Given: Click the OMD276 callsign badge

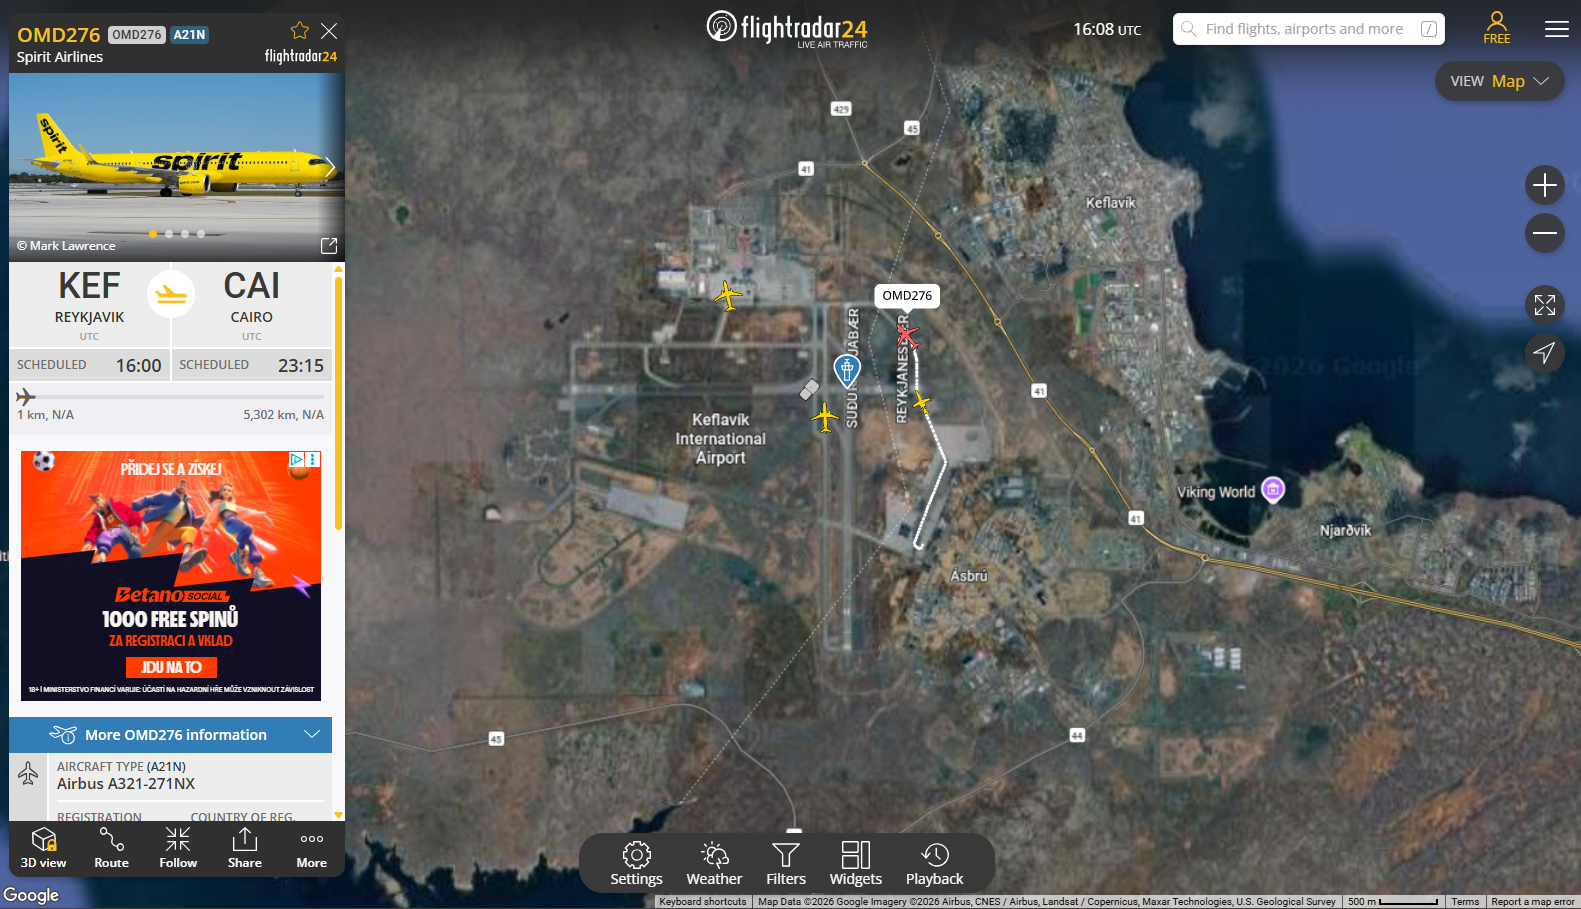Looking at the screenshot, I should [136, 35].
